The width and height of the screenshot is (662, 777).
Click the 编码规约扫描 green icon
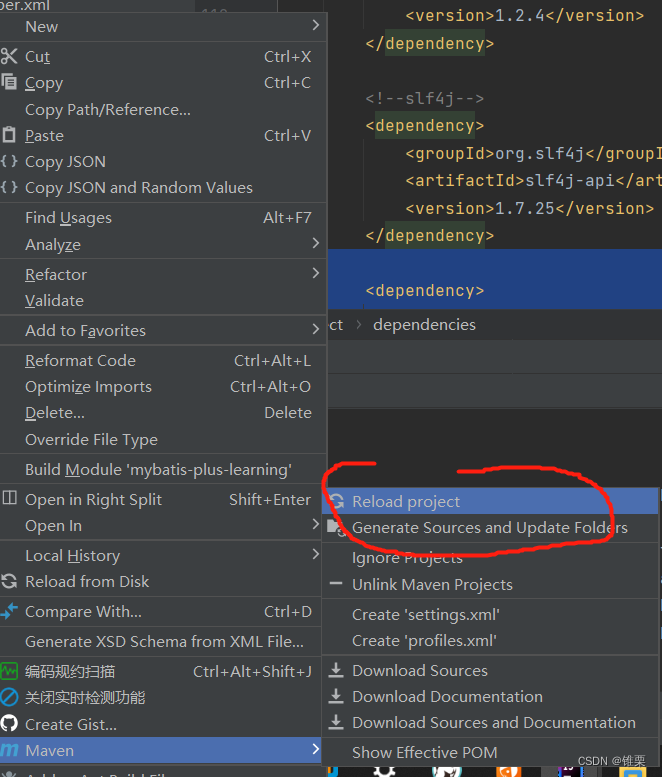(9, 671)
